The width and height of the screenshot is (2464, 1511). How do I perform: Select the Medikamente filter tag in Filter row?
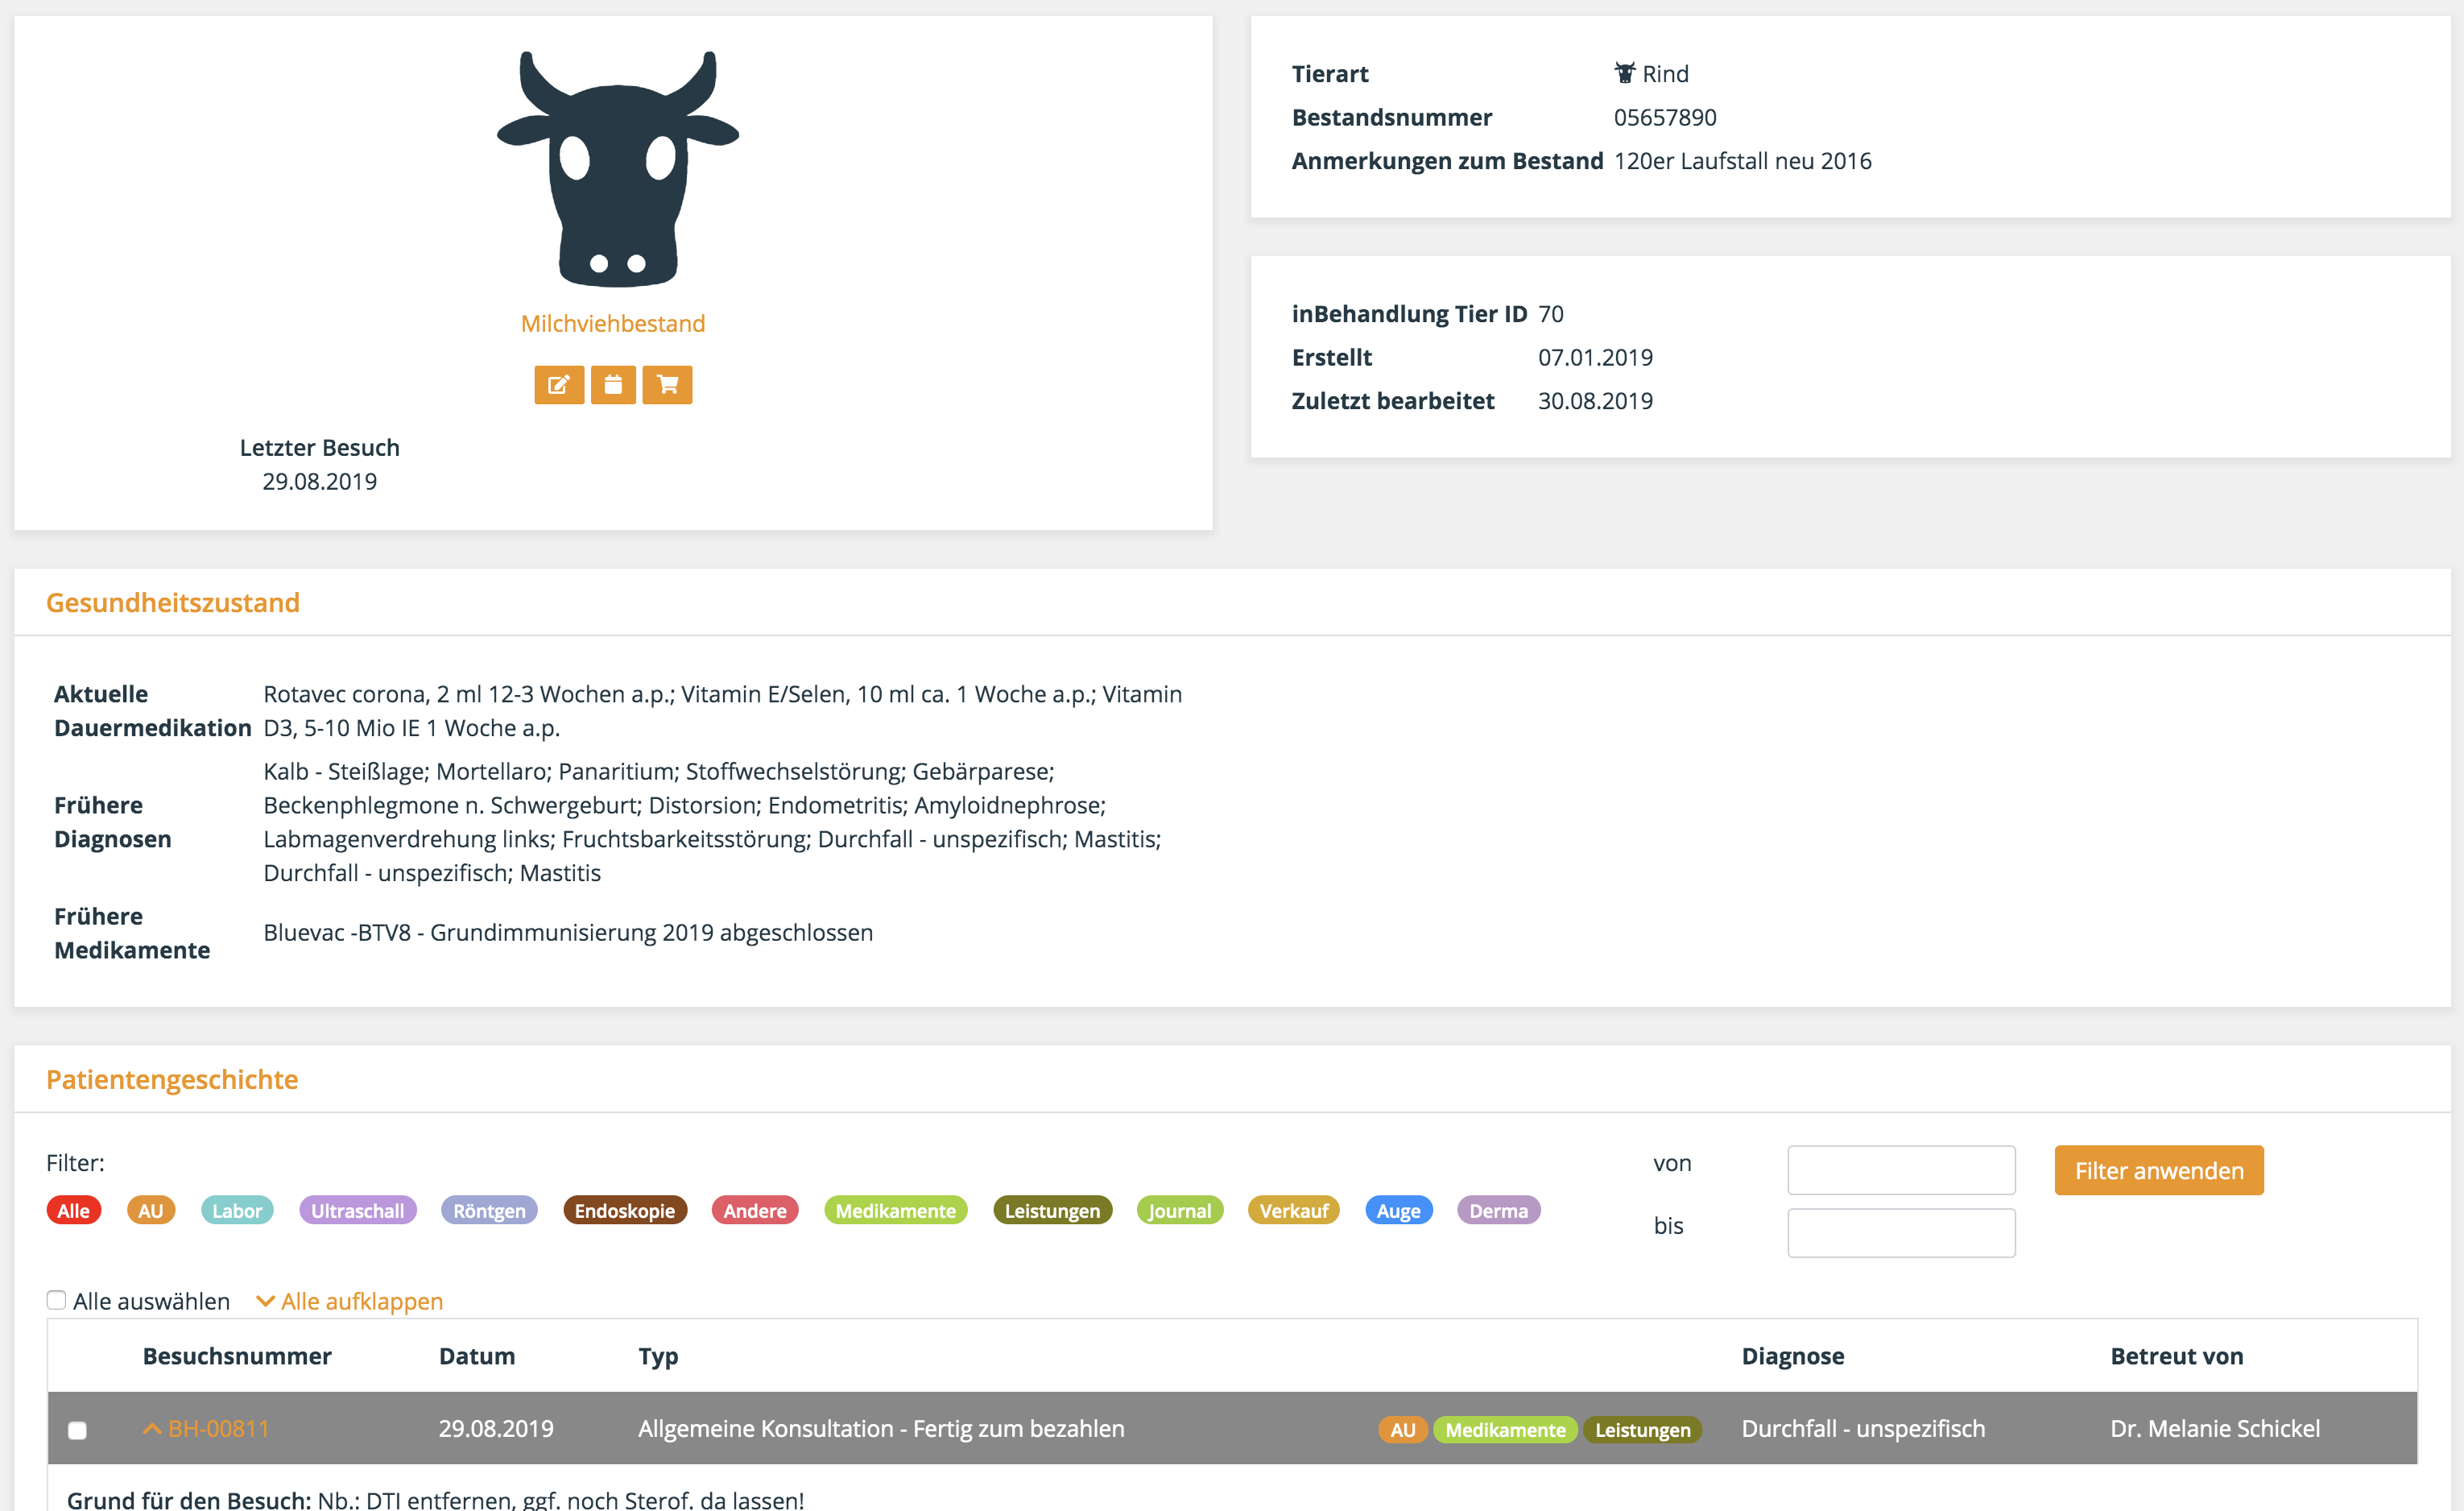coord(896,1210)
